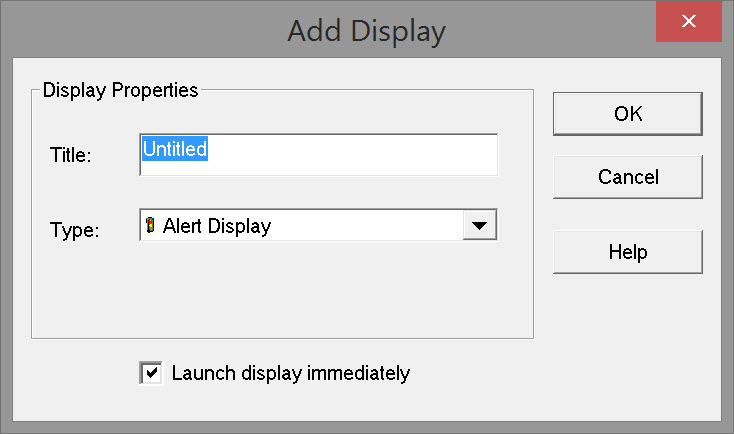Select the "Alert Display" text in Type
734x434 pixels.
pyautogui.click(x=217, y=226)
